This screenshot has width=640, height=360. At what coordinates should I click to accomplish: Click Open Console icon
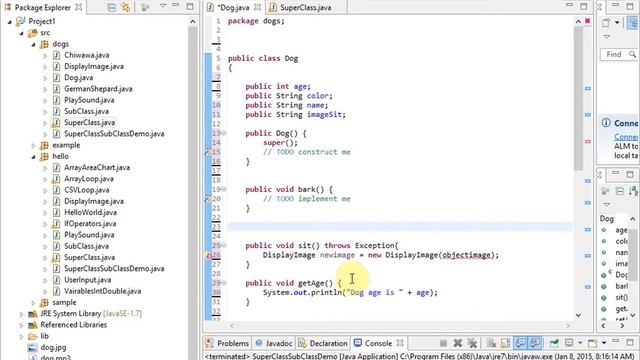click(x=593, y=343)
